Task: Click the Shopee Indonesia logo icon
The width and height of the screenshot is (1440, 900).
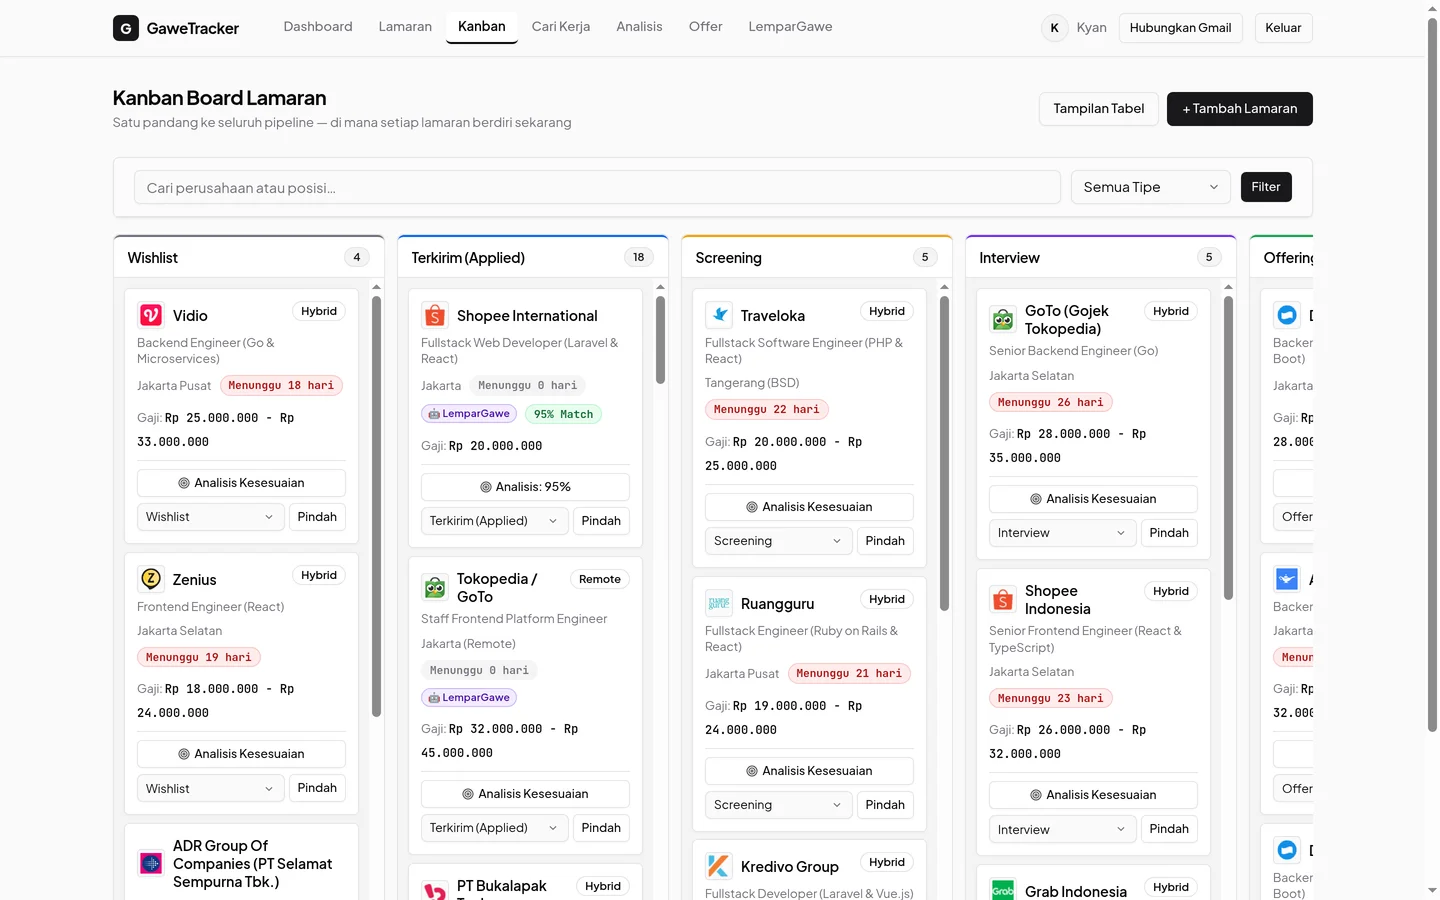Action: click(x=1003, y=599)
